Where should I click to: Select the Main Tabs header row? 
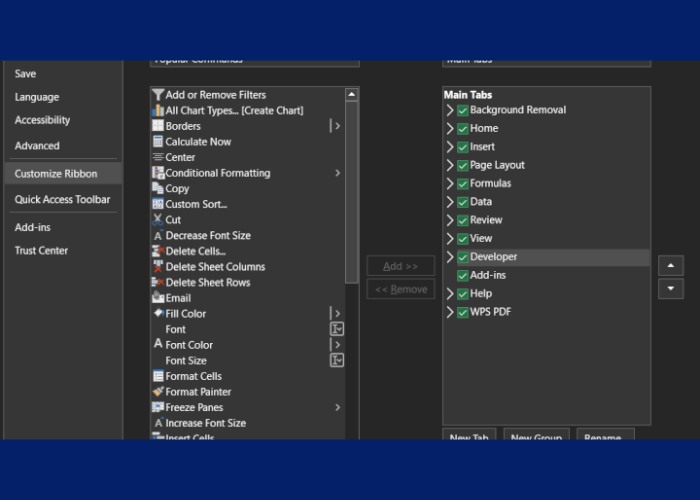click(x=546, y=95)
